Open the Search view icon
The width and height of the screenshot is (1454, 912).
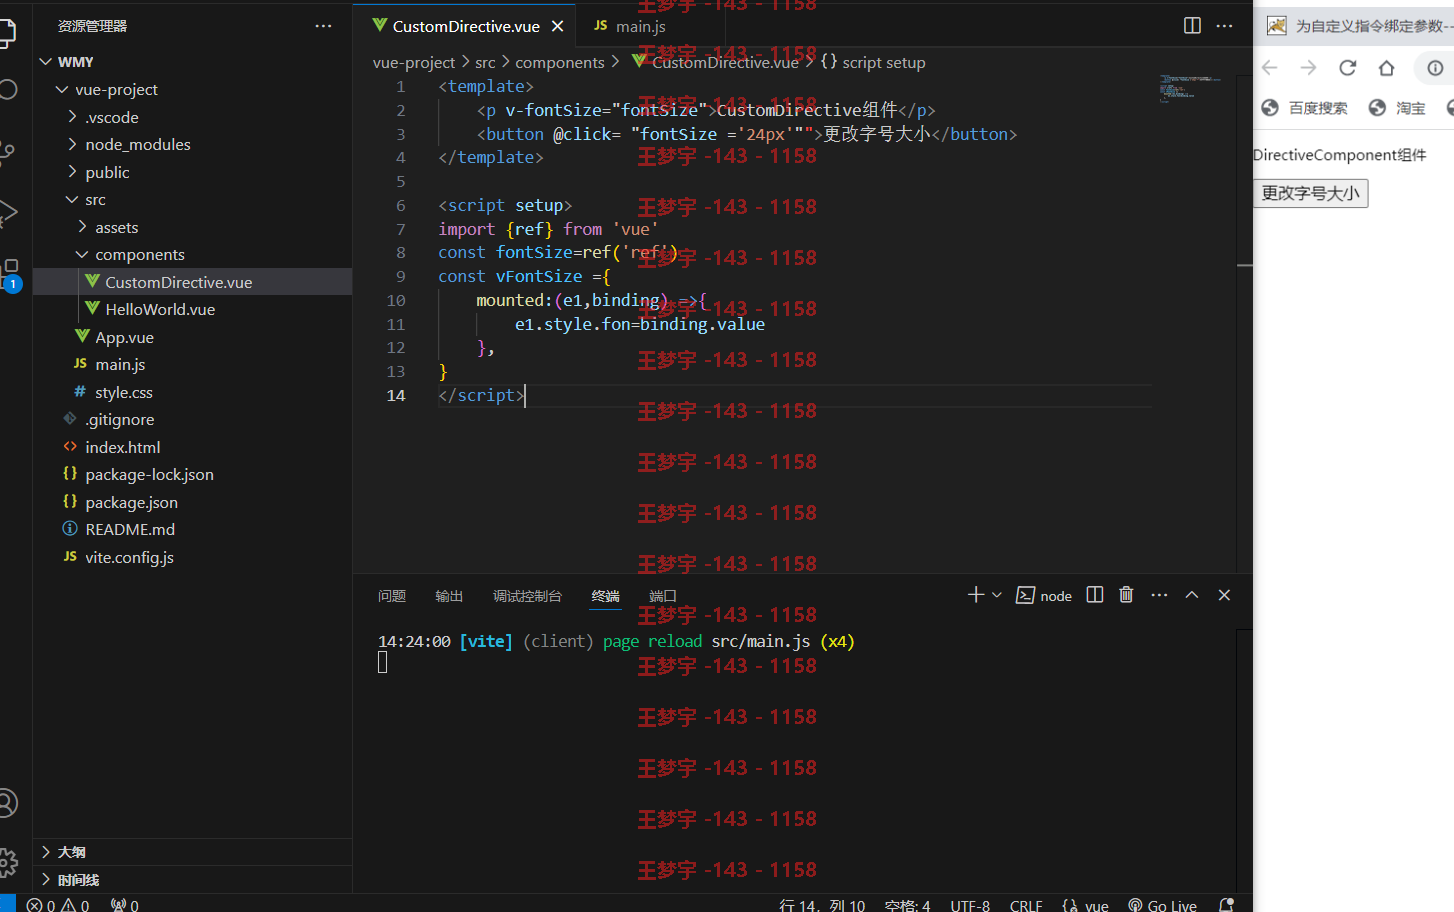click(x=8, y=90)
